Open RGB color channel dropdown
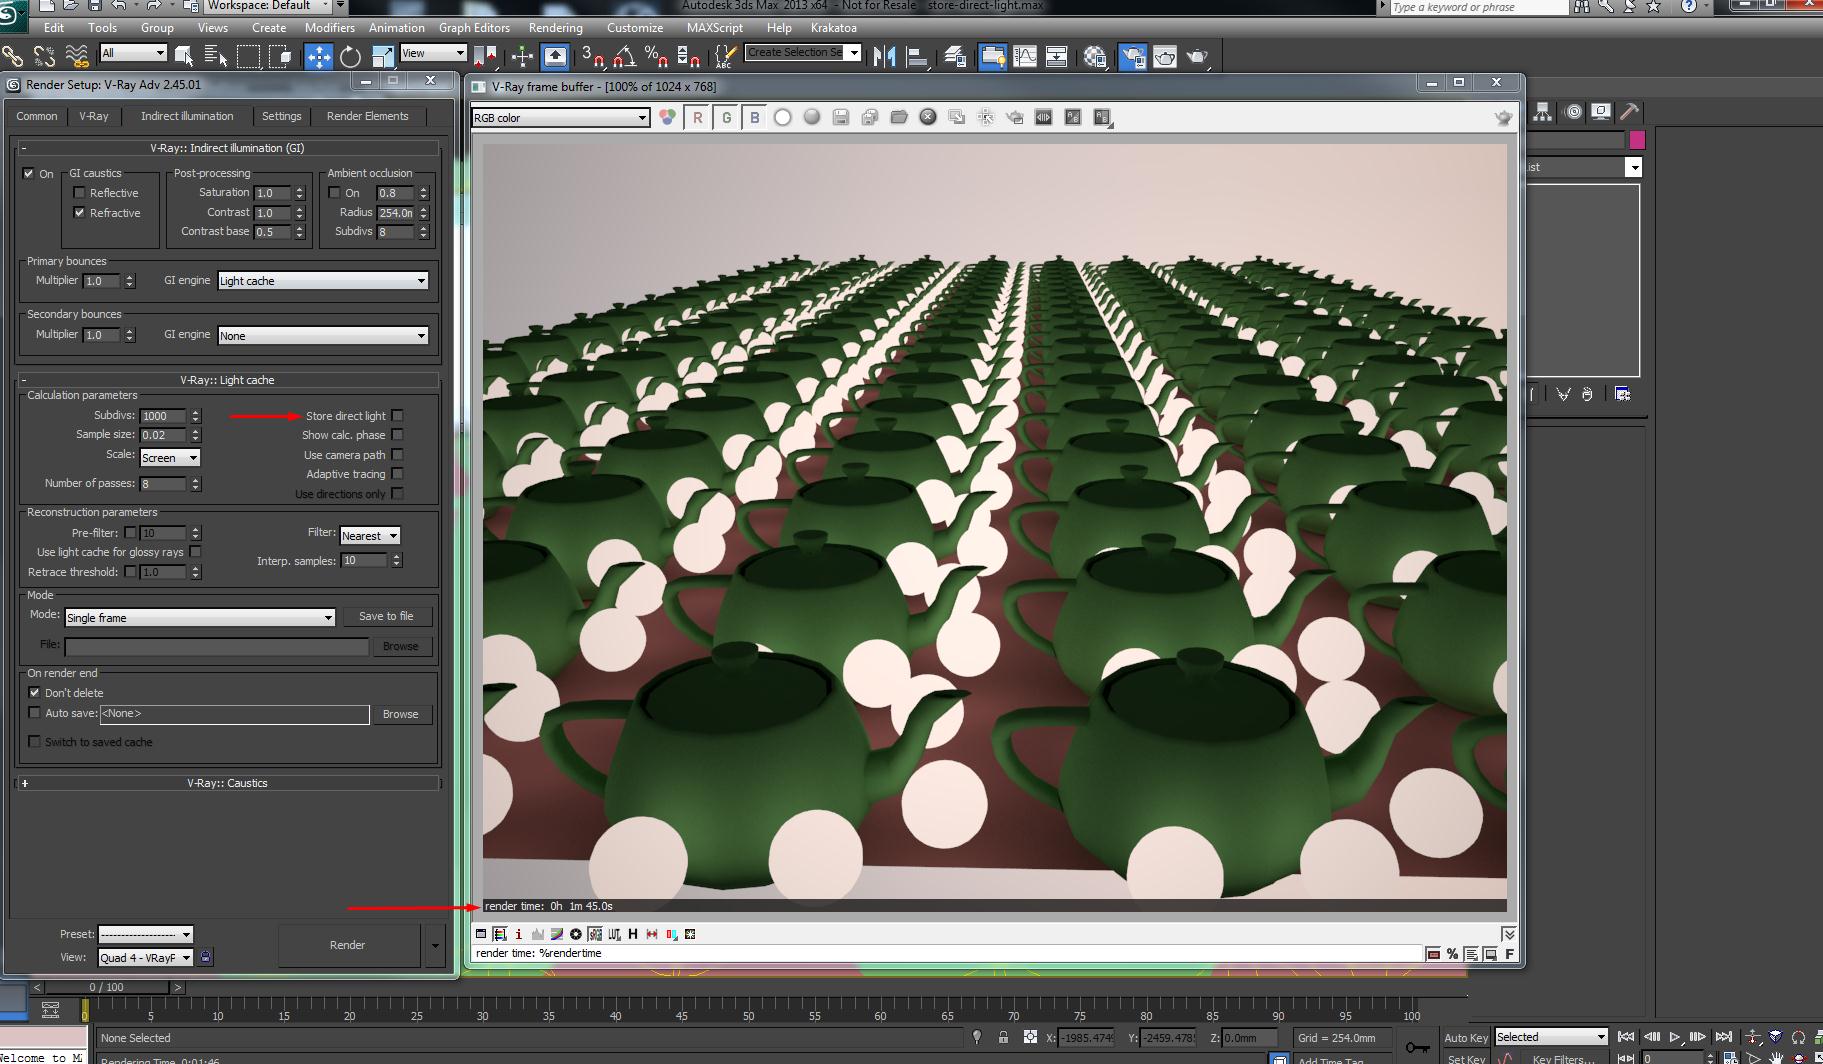 (x=560, y=118)
